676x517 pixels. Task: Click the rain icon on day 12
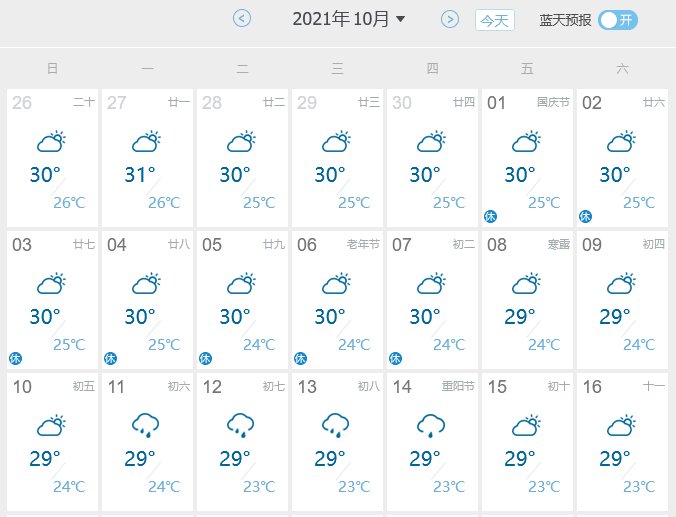[x=241, y=425]
